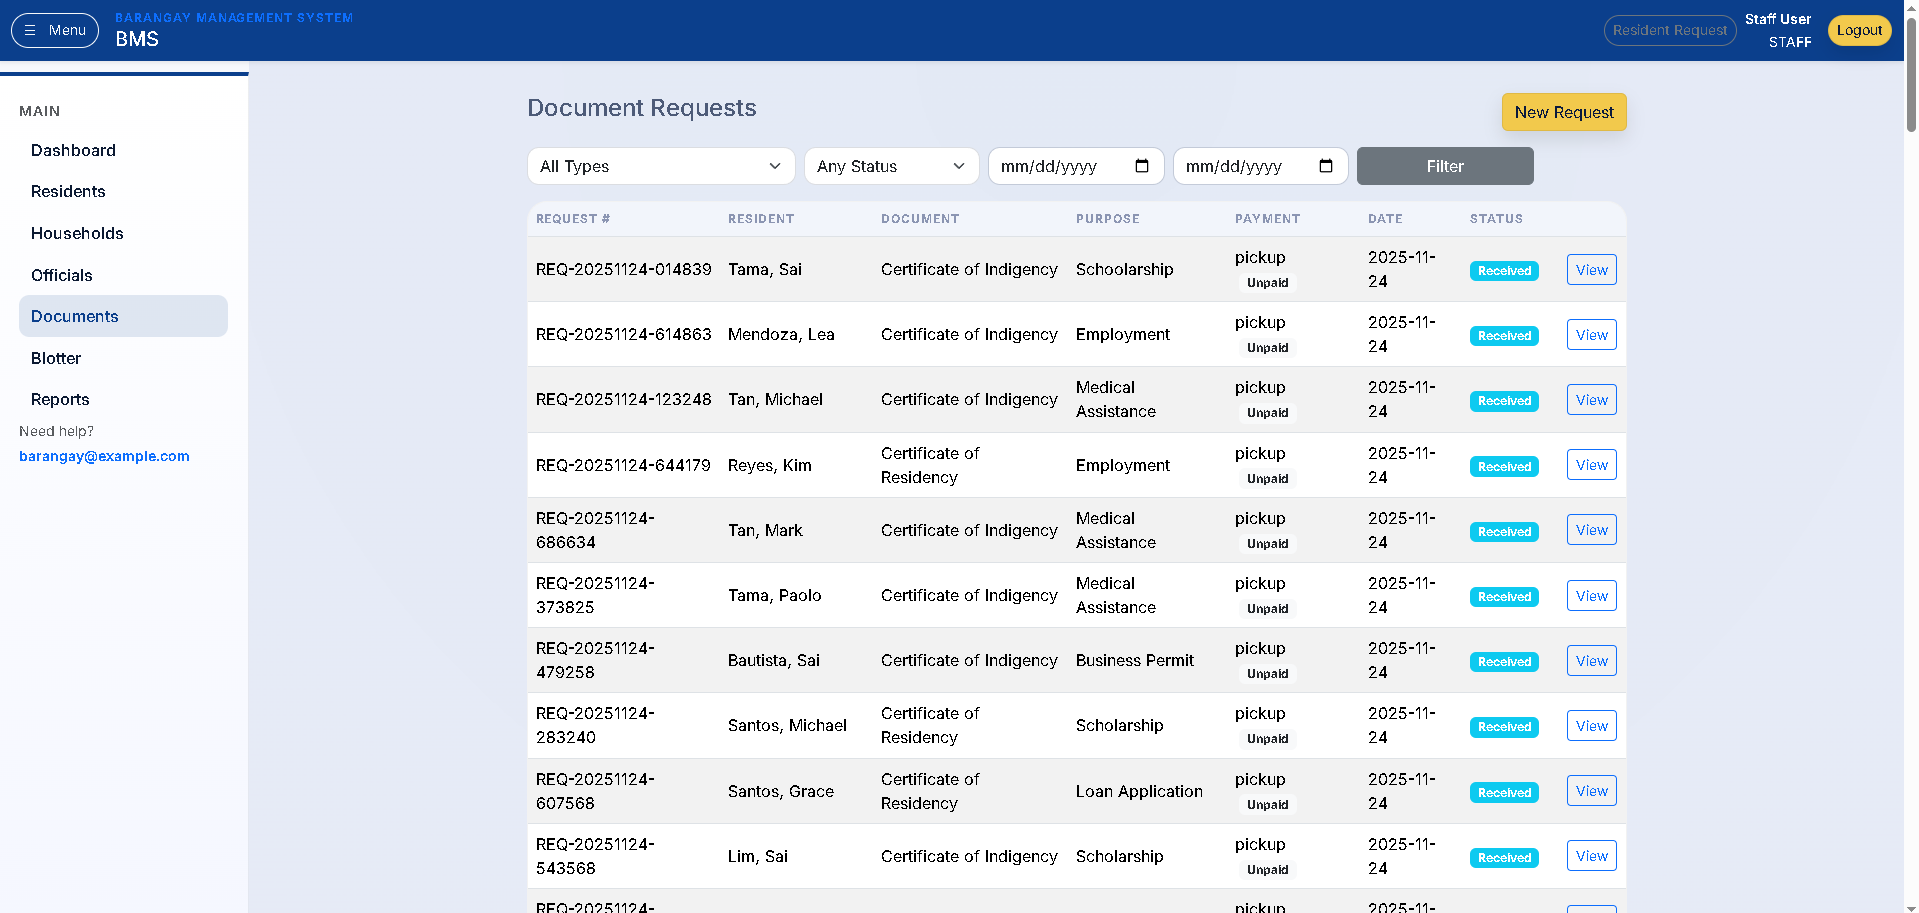Click the New Request button
Screen dimensions: 1919x913
[x=1563, y=112]
